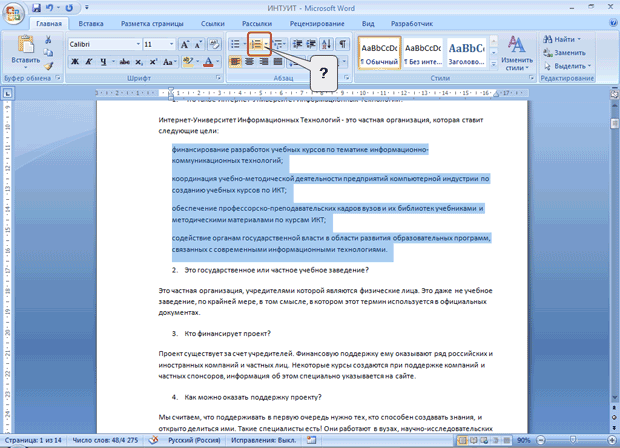Click the multilevel list icon
The image size is (620, 448).
278,44
